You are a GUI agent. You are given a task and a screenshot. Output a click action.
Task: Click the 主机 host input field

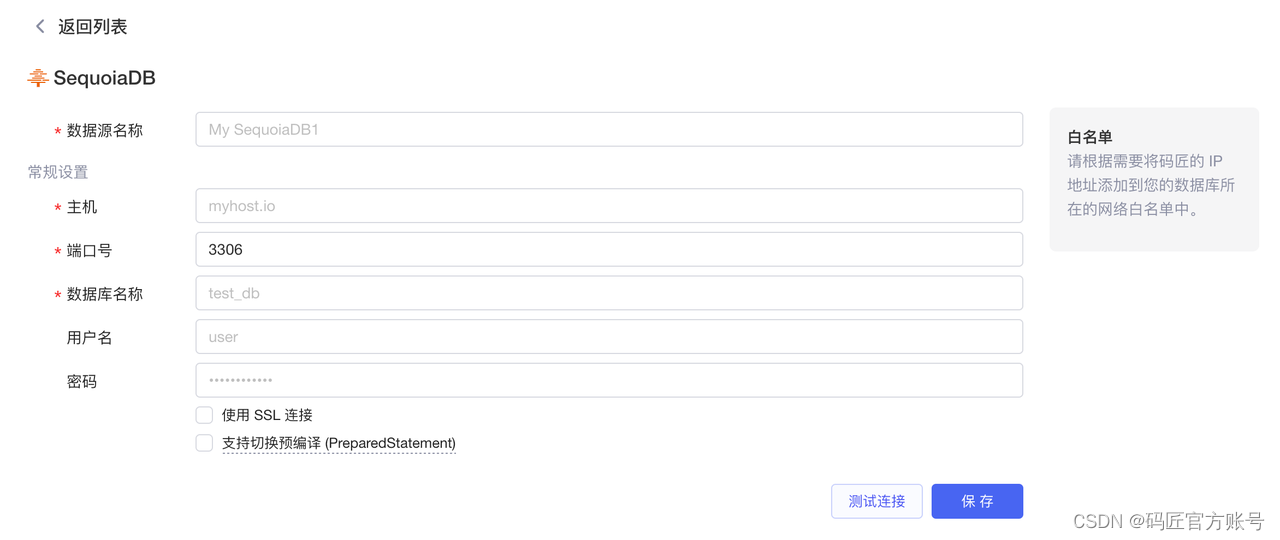tap(609, 206)
